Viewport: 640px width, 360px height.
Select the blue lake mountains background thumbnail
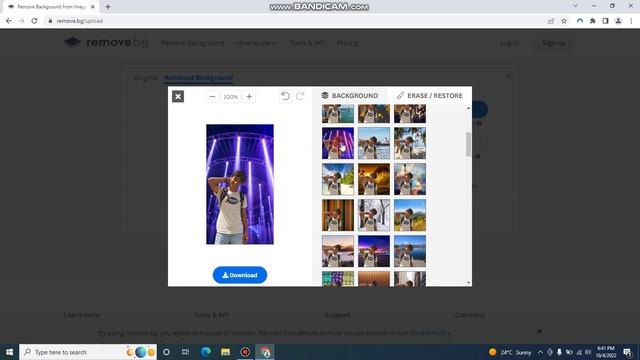410,251
